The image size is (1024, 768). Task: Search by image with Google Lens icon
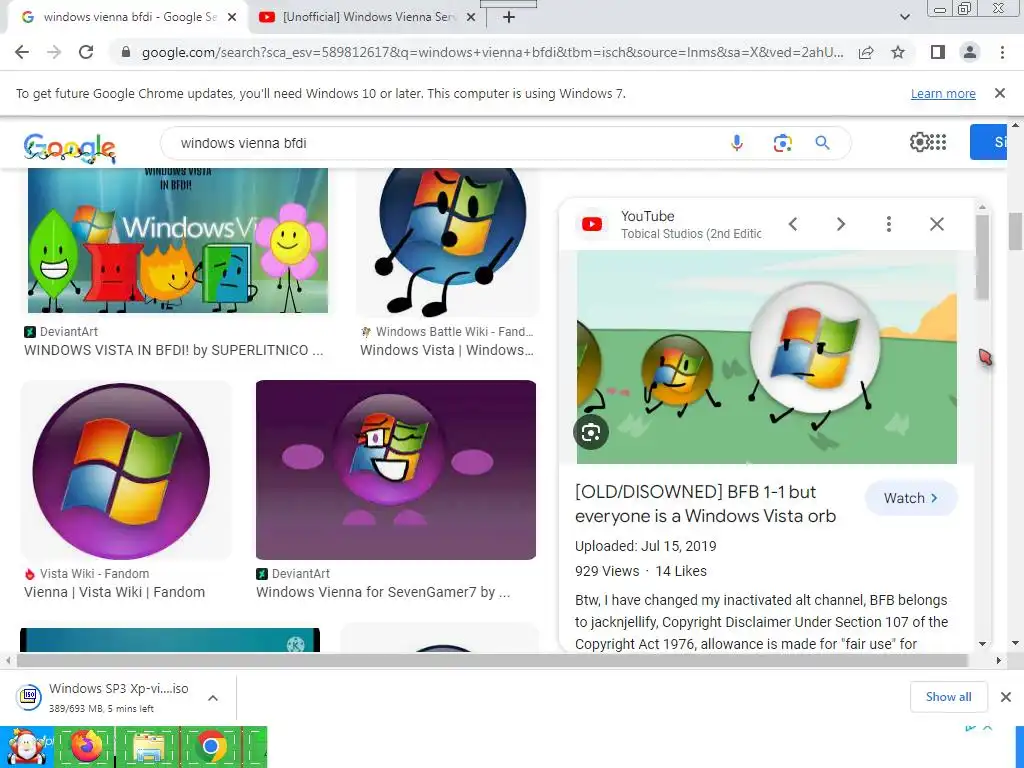click(782, 142)
